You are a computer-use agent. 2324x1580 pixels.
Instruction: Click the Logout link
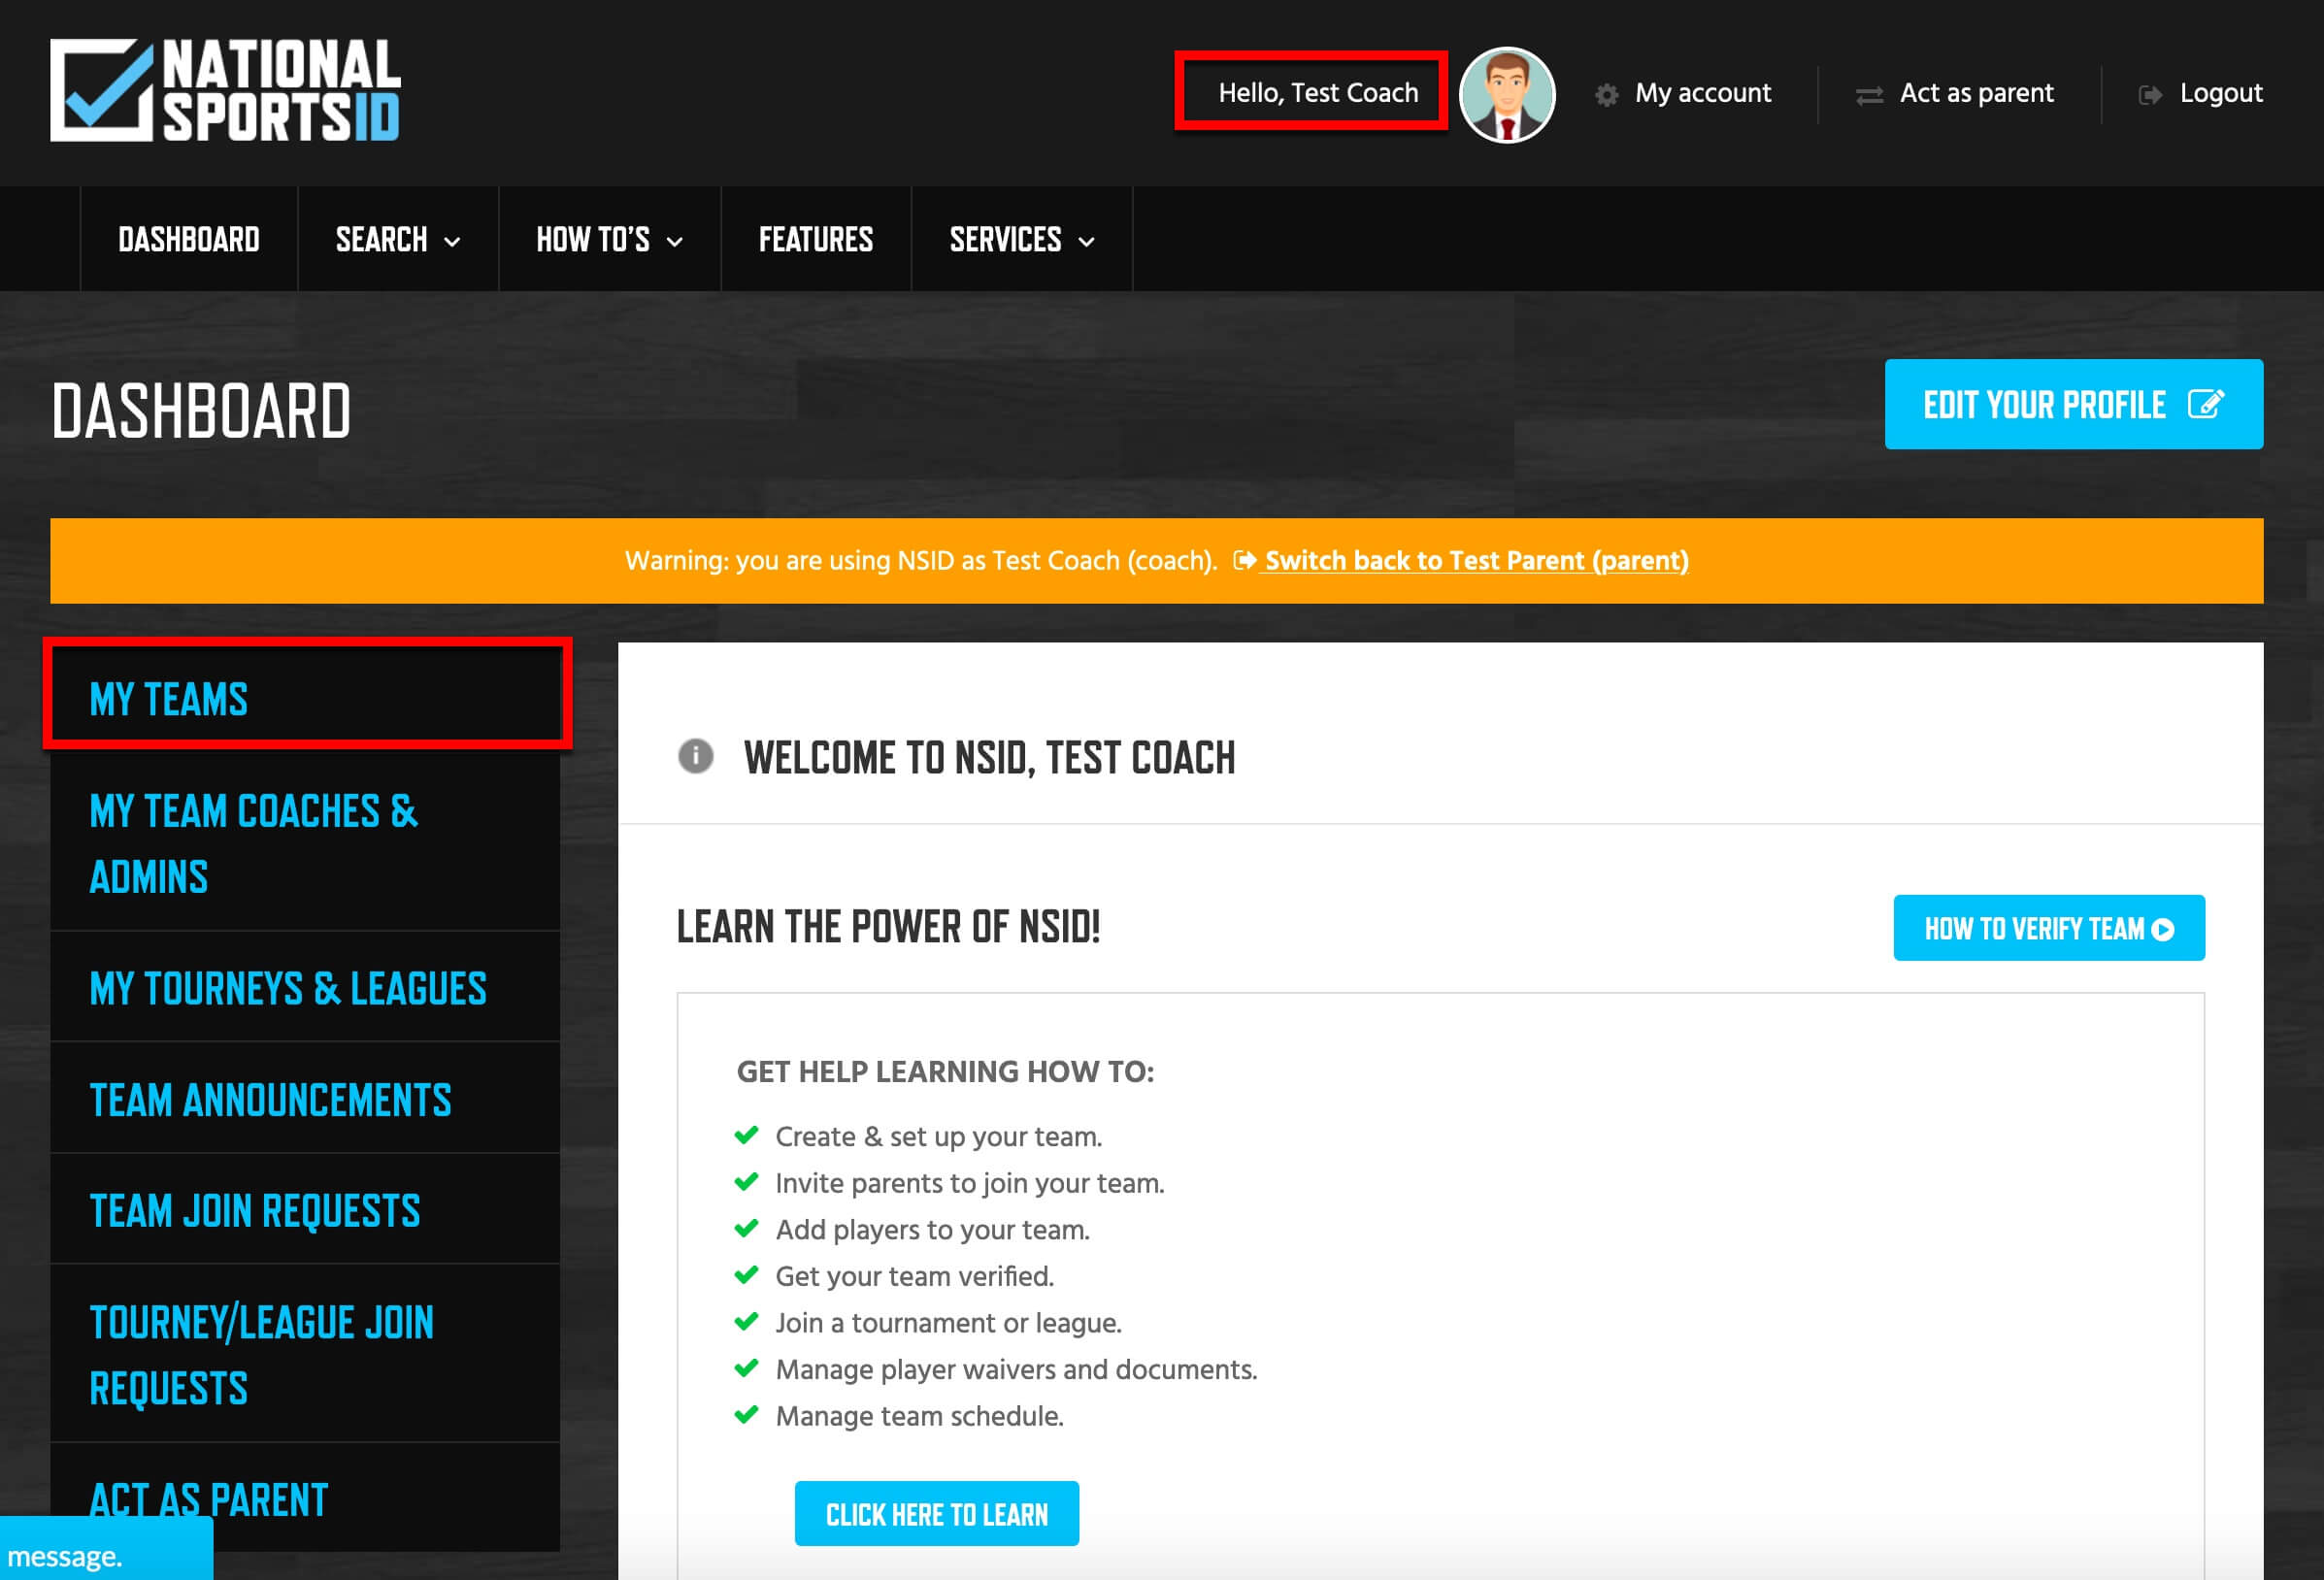click(2221, 93)
